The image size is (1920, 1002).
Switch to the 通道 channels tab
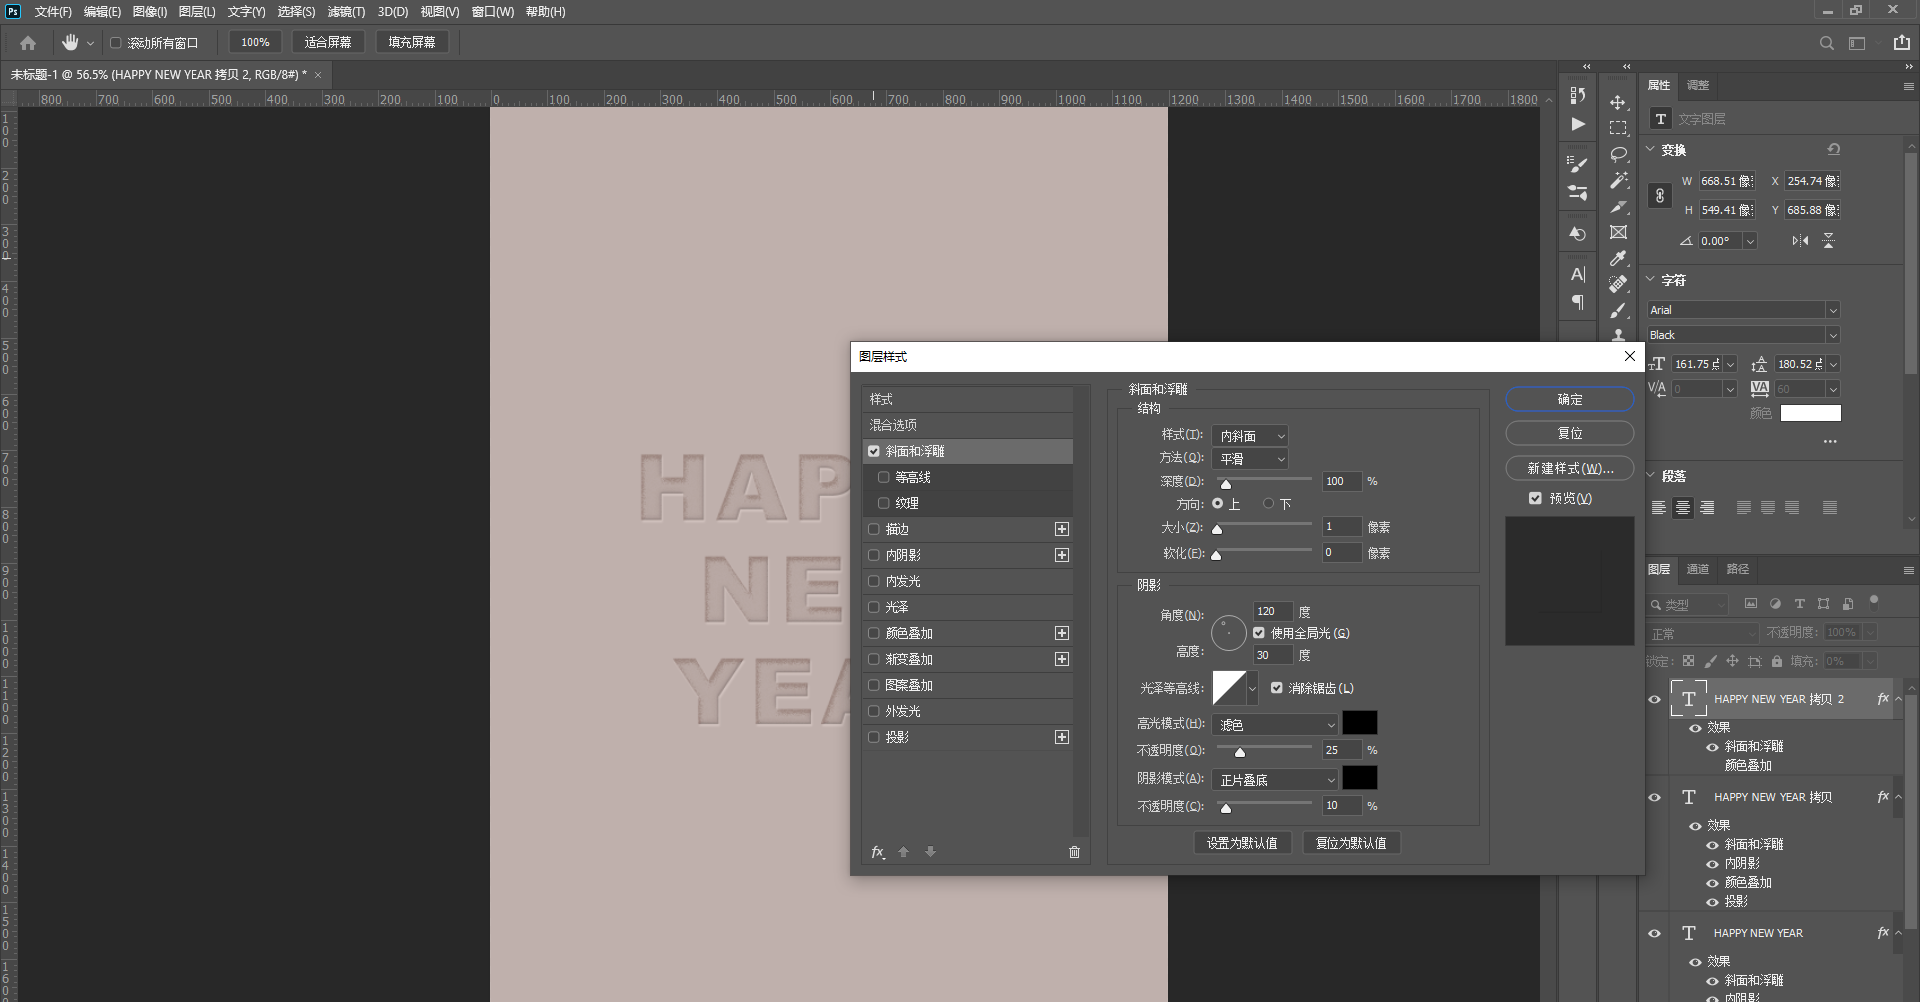coord(1698,569)
